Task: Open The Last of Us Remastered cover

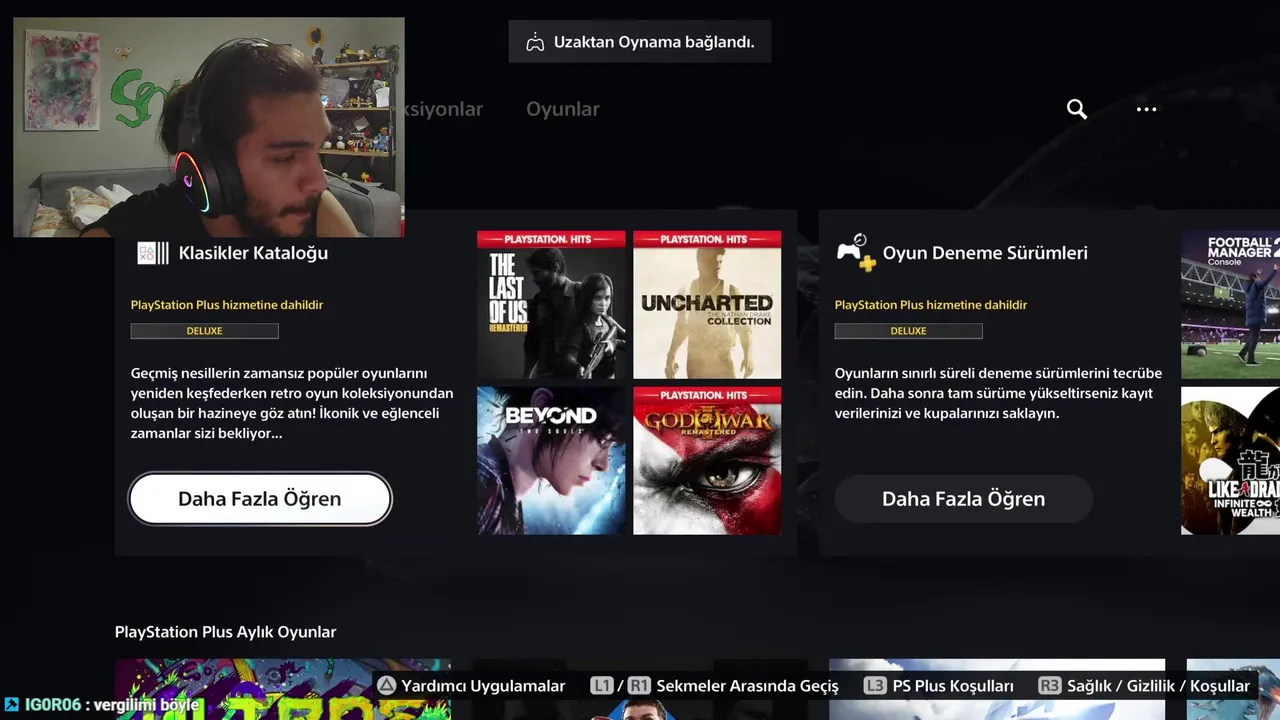Action: pyautogui.click(x=551, y=305)
